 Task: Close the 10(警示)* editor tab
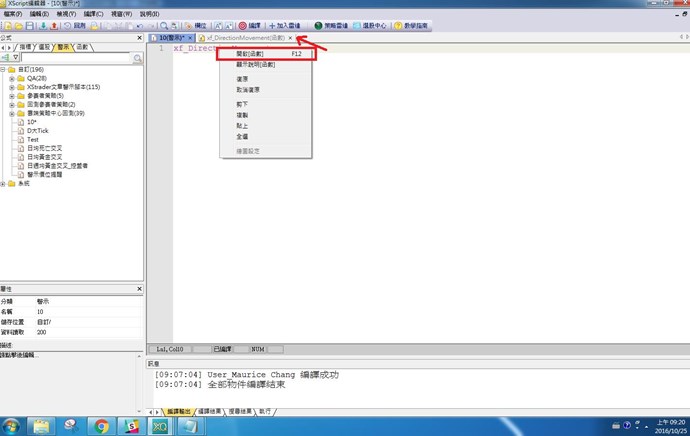pyautogui.click(x=190, y=38)
